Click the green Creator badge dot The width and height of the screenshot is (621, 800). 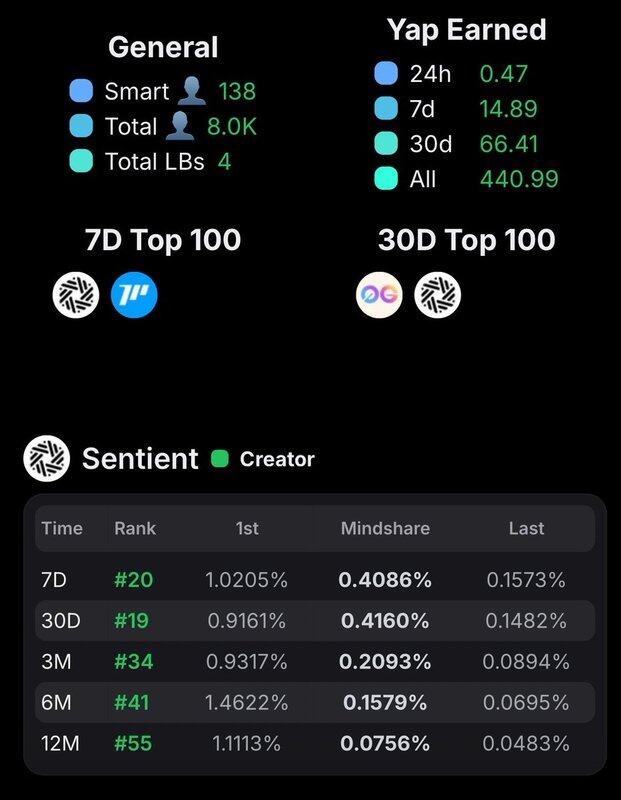(220, 459)
